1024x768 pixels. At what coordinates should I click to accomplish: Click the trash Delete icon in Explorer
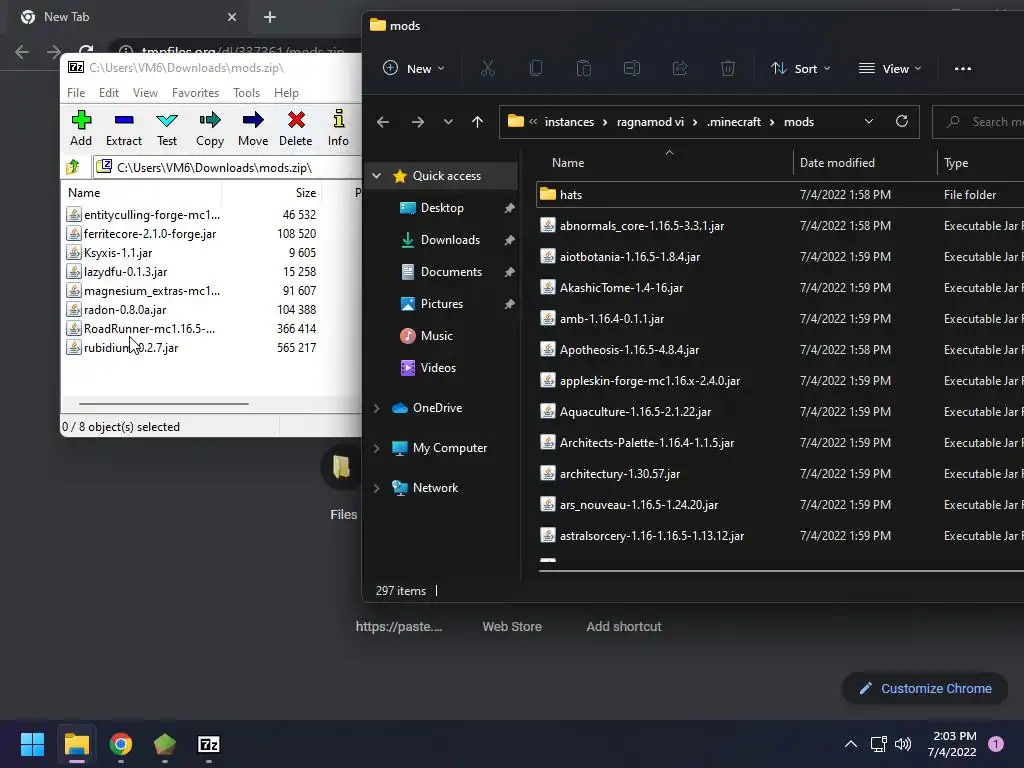(728, 68)
